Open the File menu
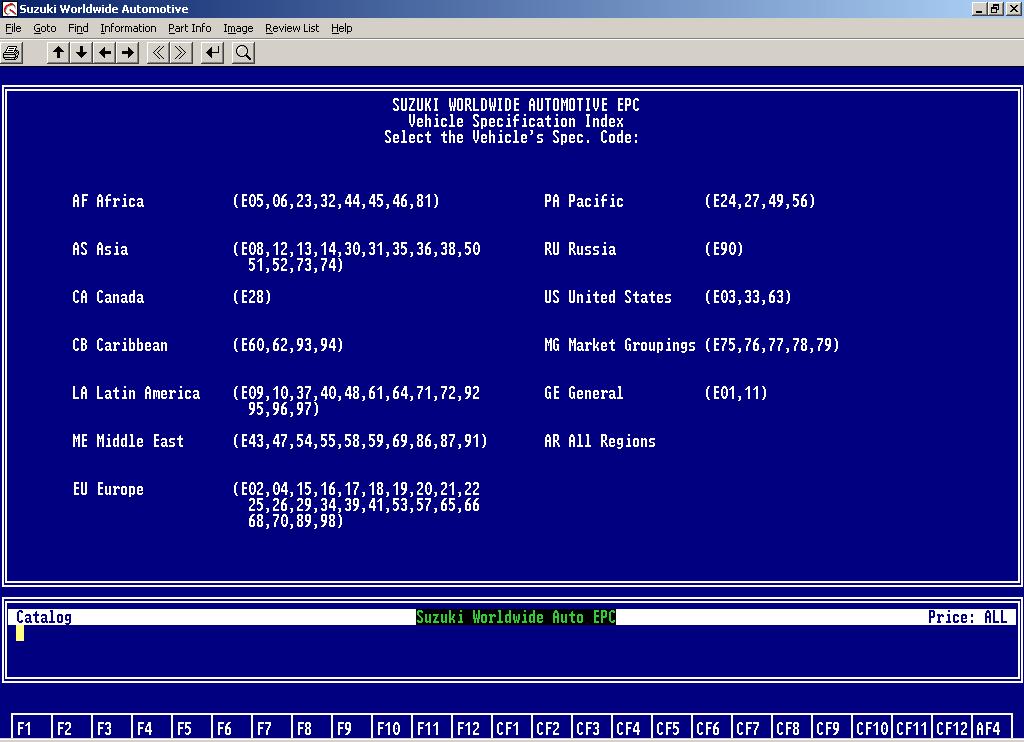This screenshot has width=1024, height=742. (13, 28)
